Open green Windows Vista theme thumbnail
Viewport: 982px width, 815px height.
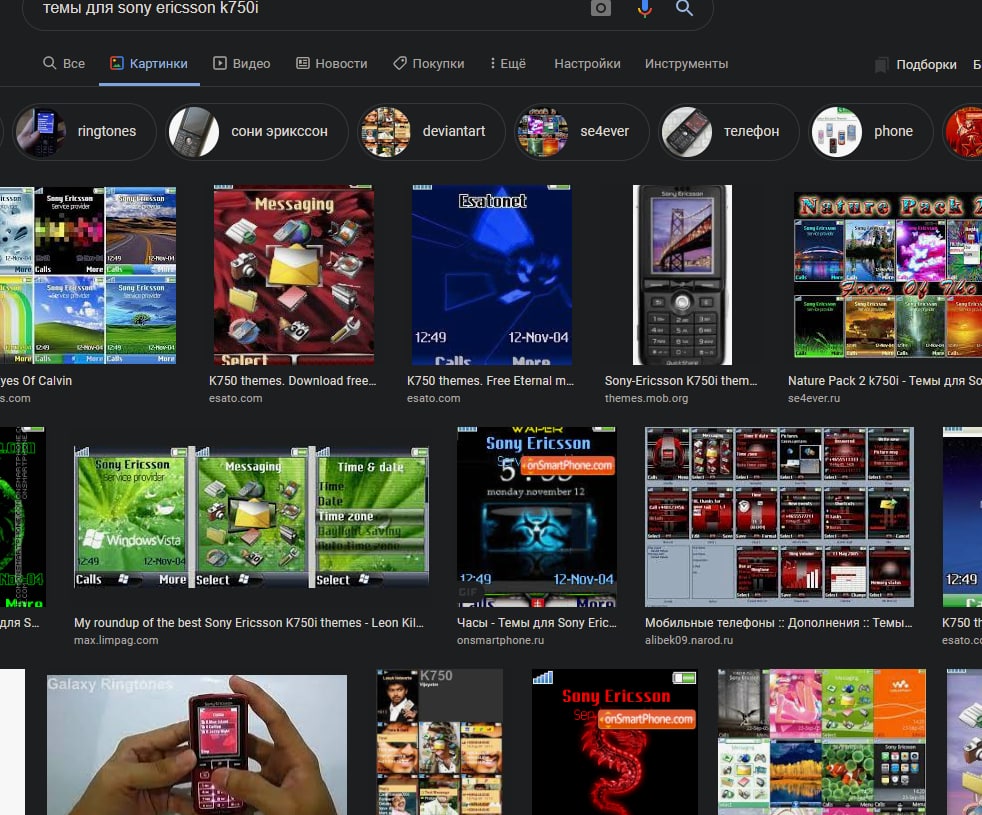[251, 517]
